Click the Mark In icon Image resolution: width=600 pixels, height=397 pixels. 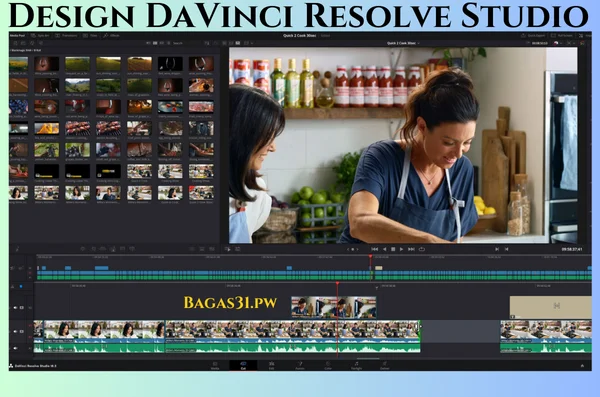pyautogui.click(x=497, y=249)
